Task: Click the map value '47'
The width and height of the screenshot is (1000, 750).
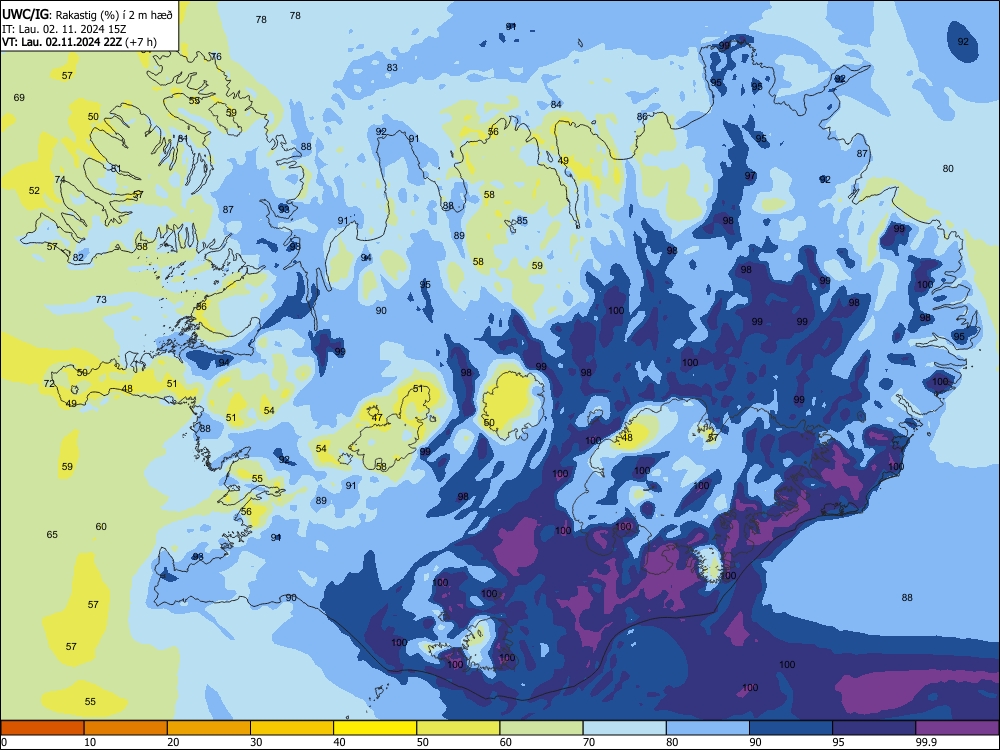Action: tap(377, 418)
